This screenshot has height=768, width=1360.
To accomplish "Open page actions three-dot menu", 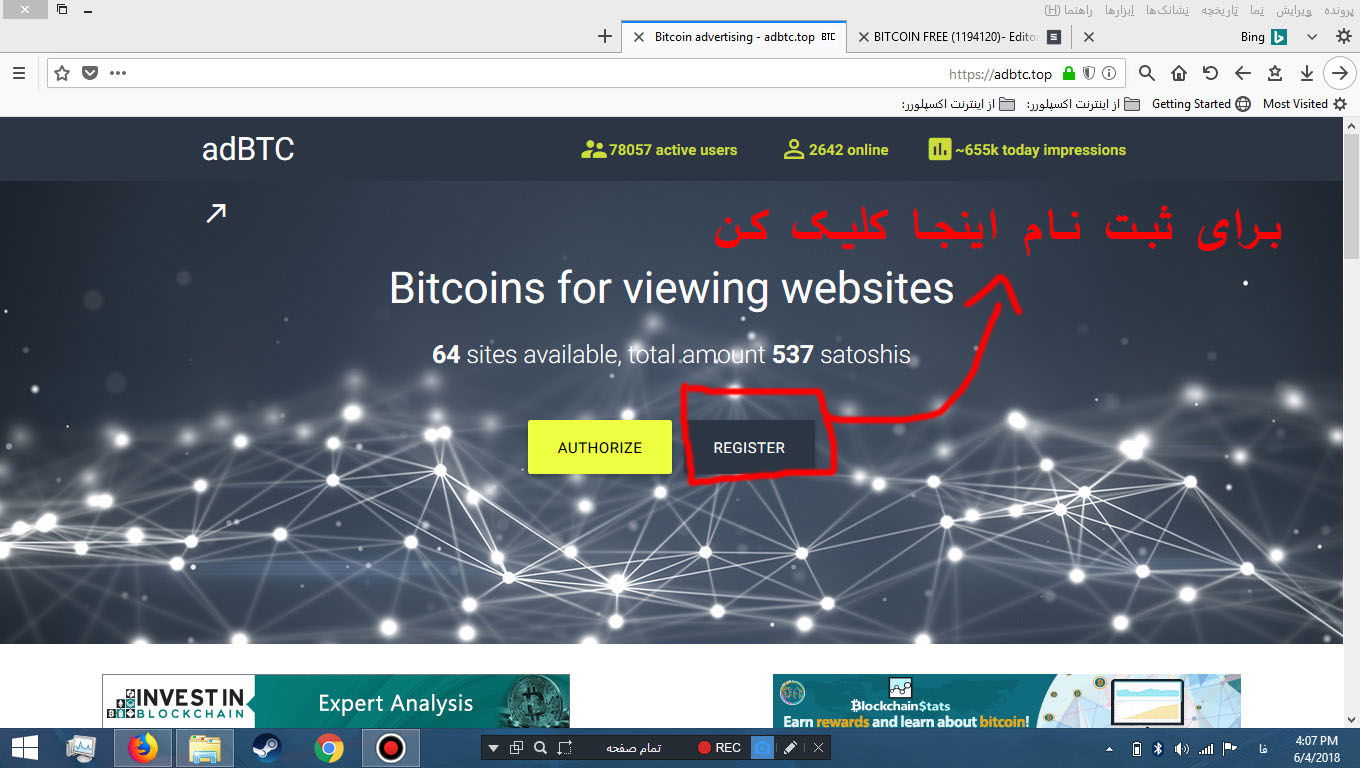I will click(118, 73).
